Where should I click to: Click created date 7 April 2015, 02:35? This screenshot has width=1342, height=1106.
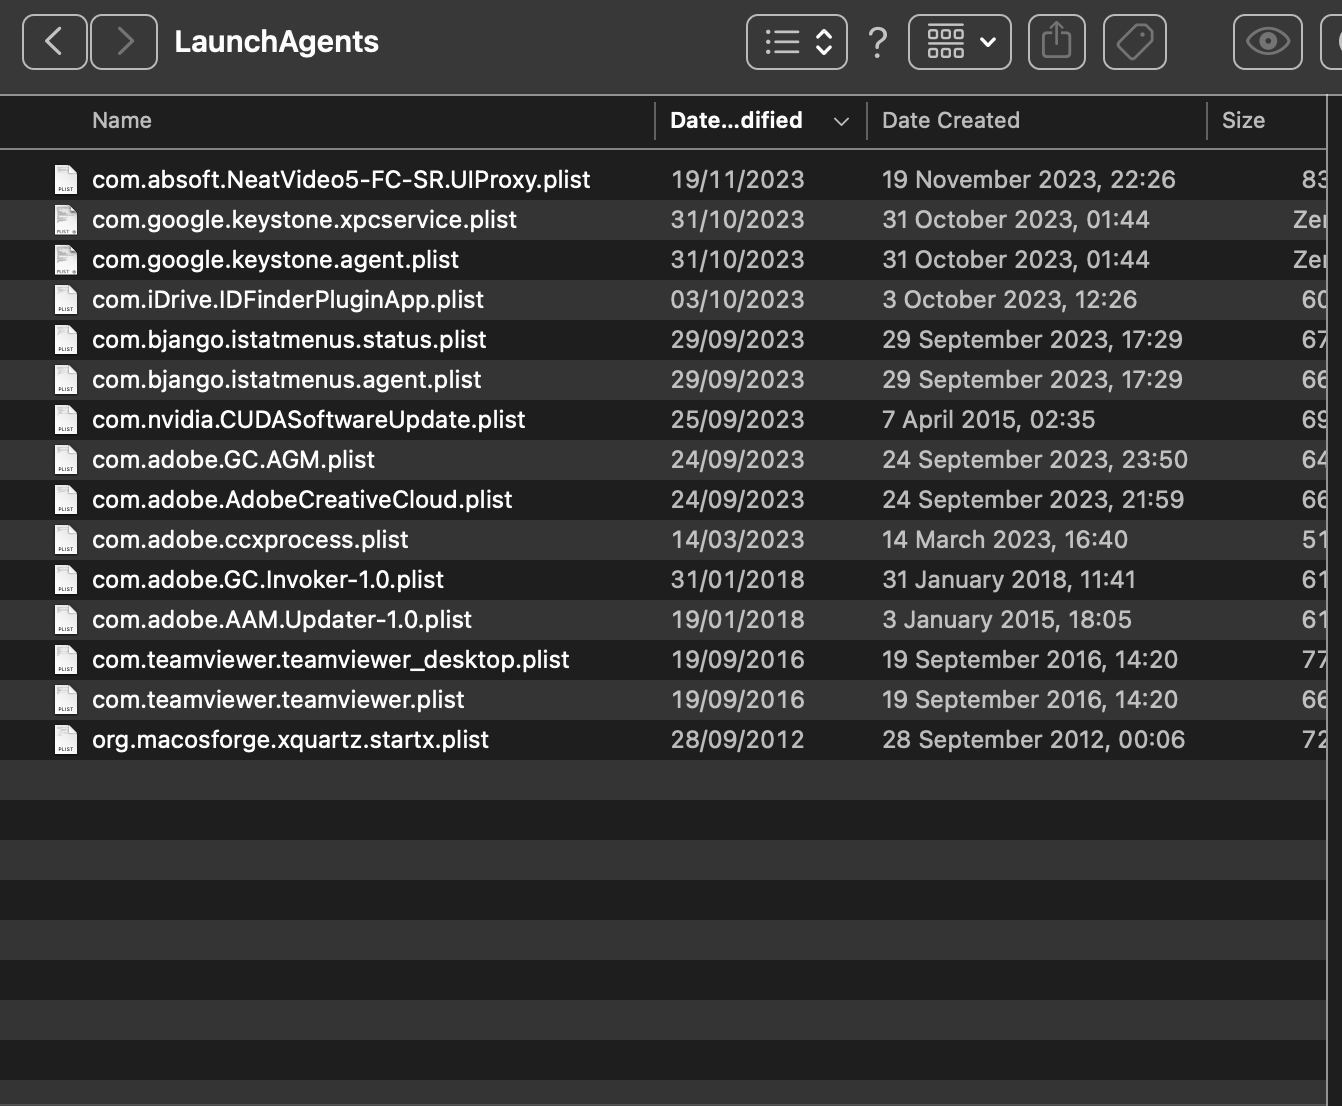(x=989, y=420)
